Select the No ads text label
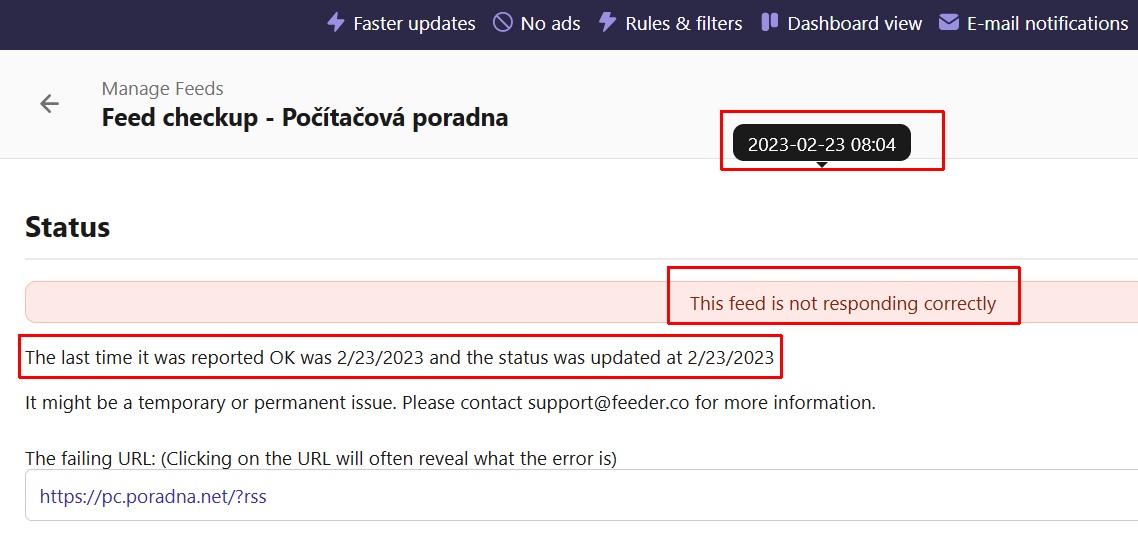The width and height of the screenshot is (1138, 538). click(550, 23)
